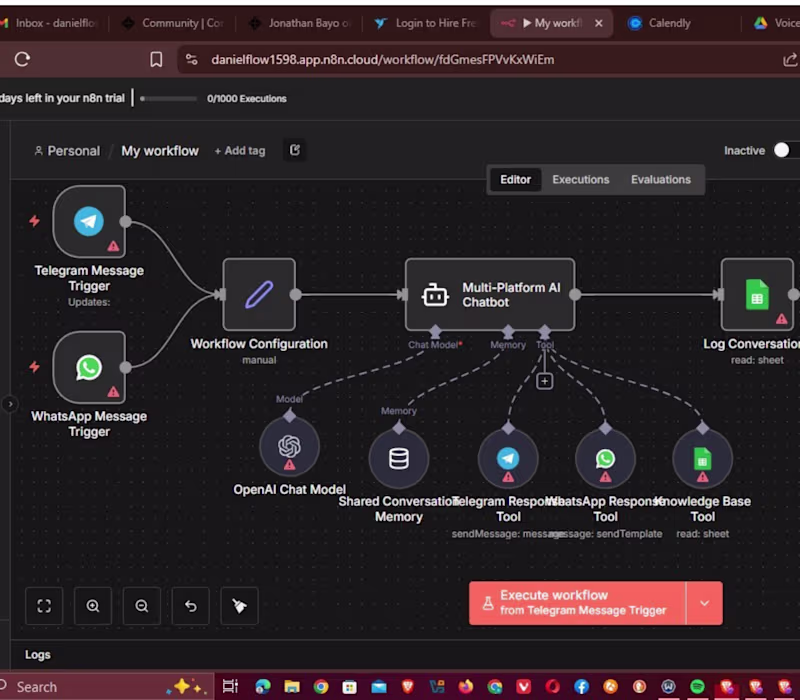Click the fit-to-view canvas icon
The image size is (800, 700).
44,606
